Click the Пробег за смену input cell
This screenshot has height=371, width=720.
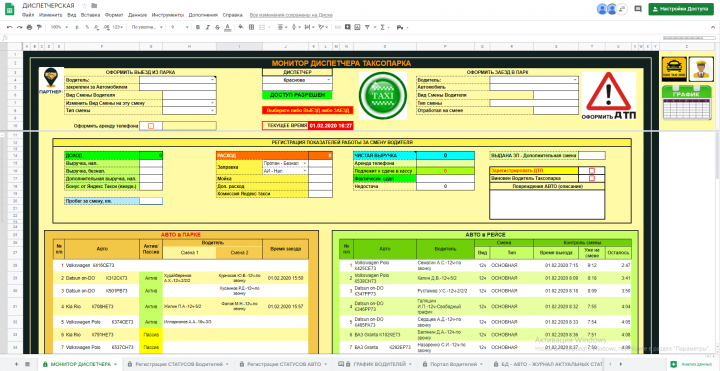click(x=151, y=201)
